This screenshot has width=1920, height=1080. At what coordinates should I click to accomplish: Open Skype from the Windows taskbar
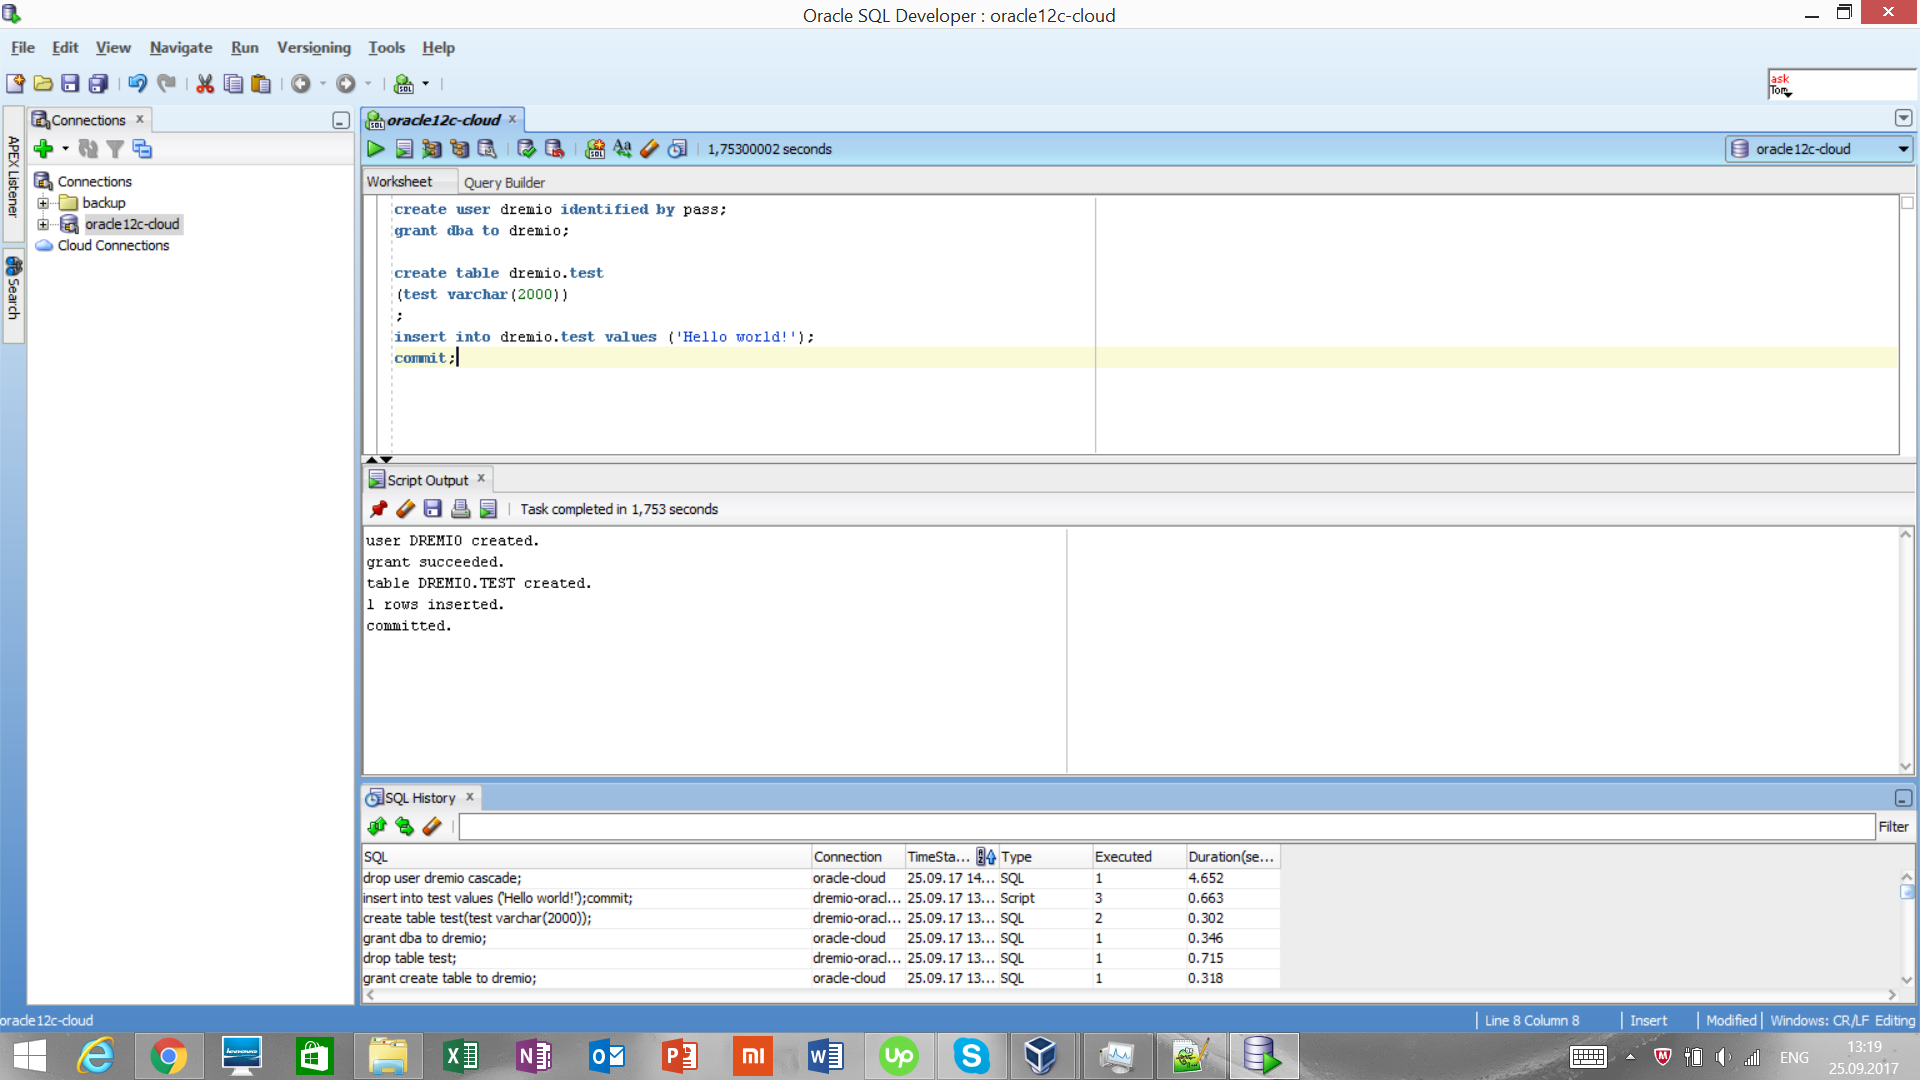click(970, 1056)
